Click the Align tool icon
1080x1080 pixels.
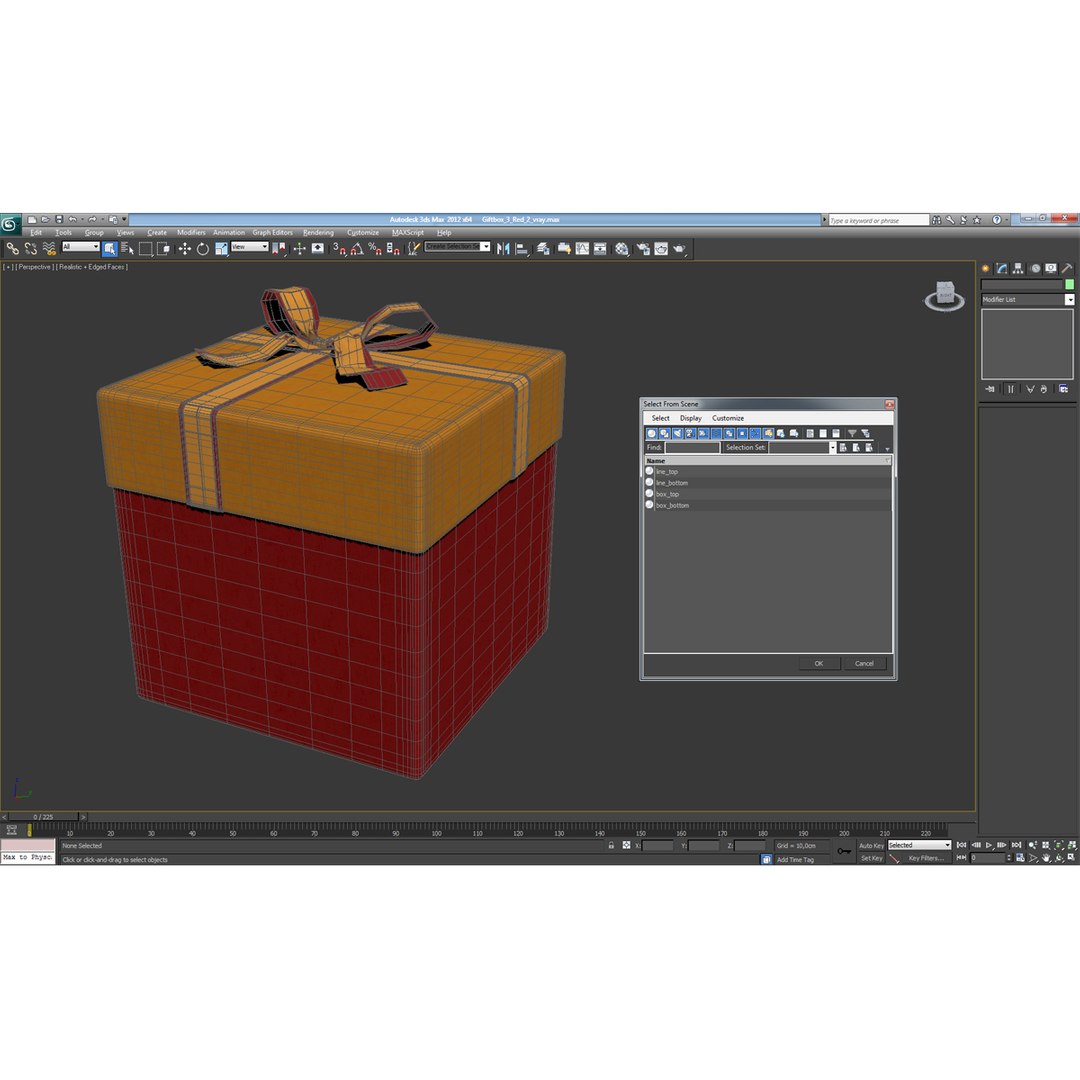tap(521, 249)
